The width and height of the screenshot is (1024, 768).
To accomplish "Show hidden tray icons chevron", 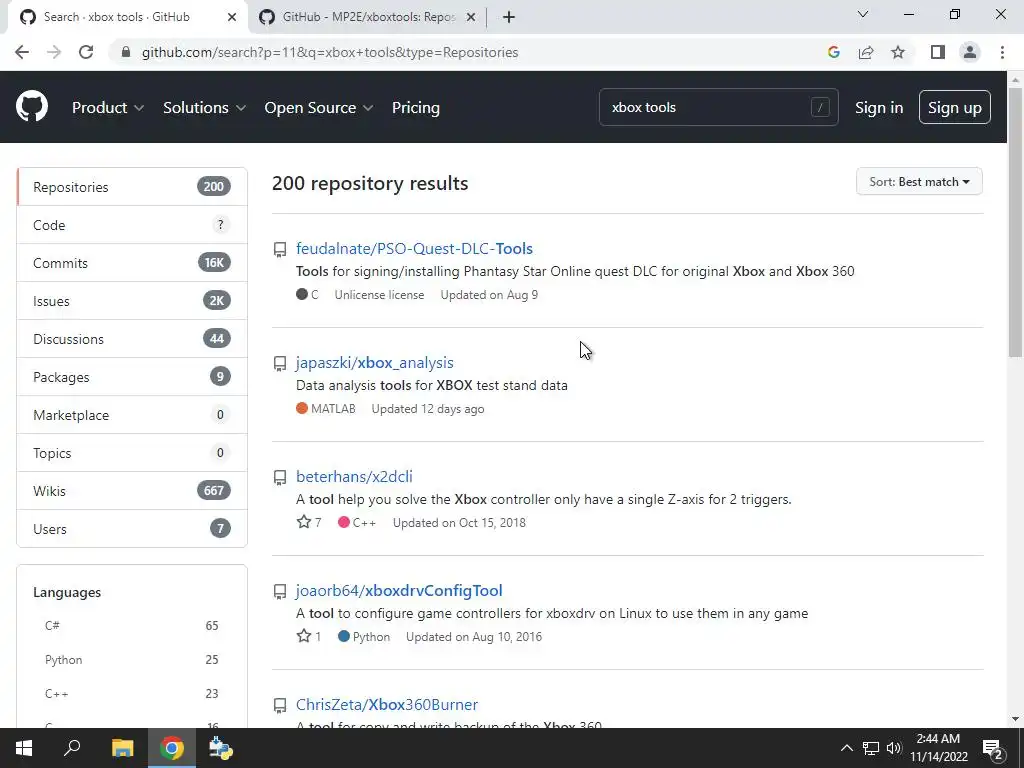I will click(x=846, y=748).
